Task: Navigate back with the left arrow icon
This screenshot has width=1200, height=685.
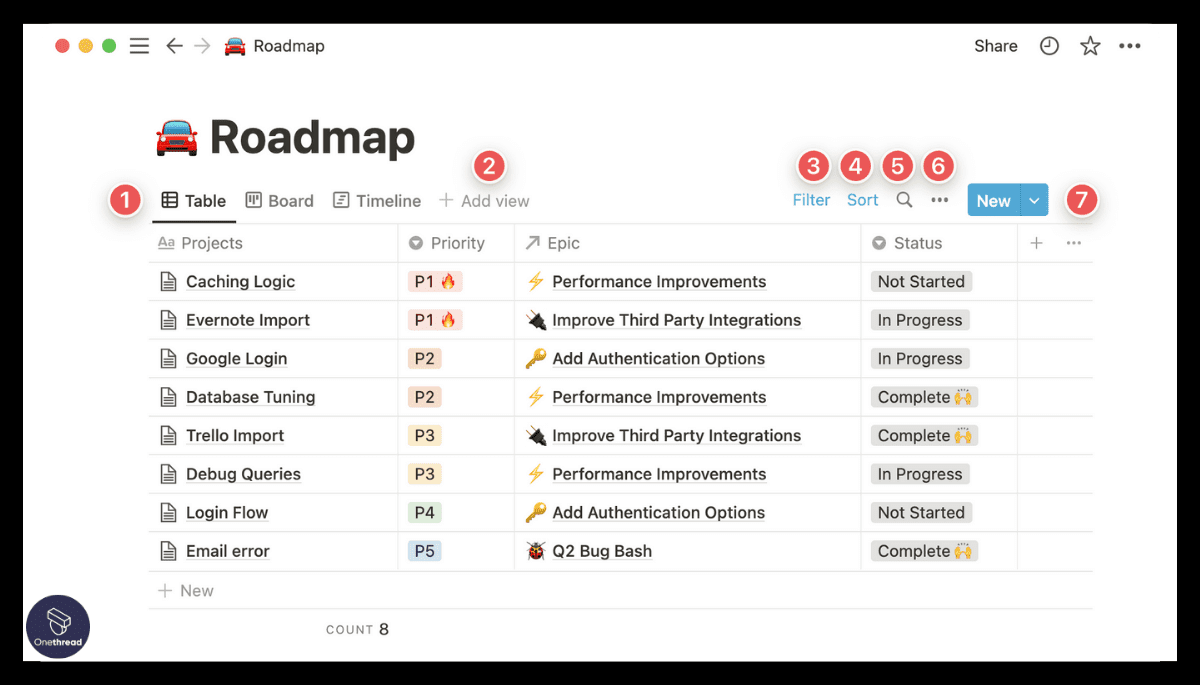Action: click(x=174, y=45)
